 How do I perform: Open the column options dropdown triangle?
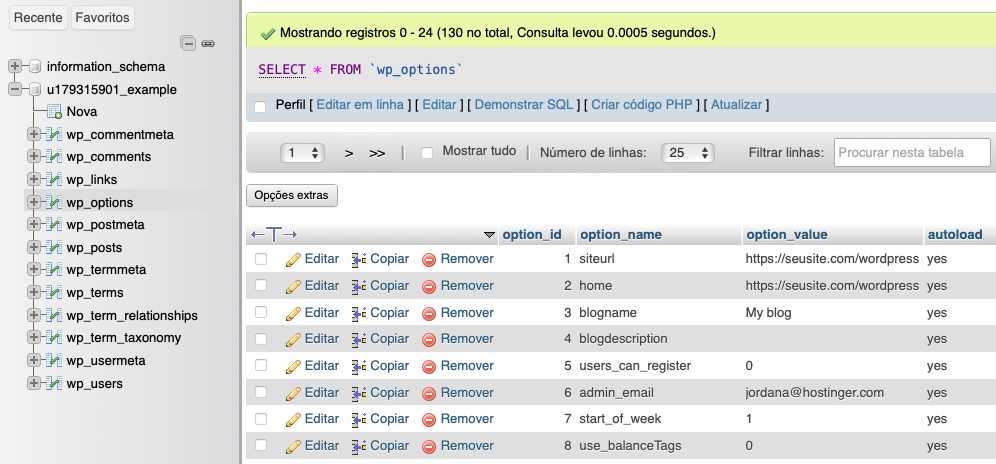point(488,235)
